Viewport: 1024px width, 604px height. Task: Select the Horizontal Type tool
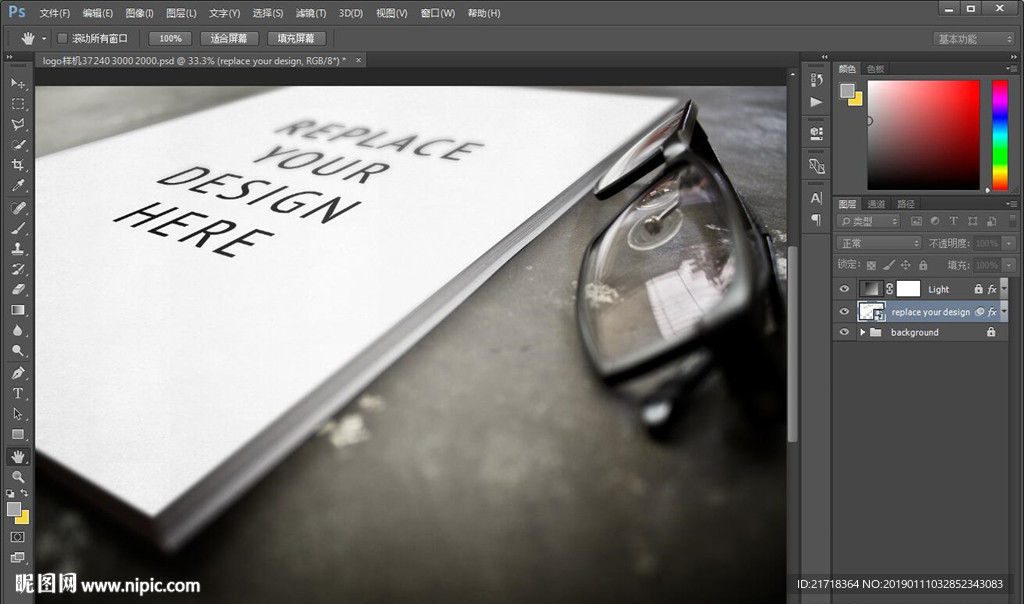(18, 393)
